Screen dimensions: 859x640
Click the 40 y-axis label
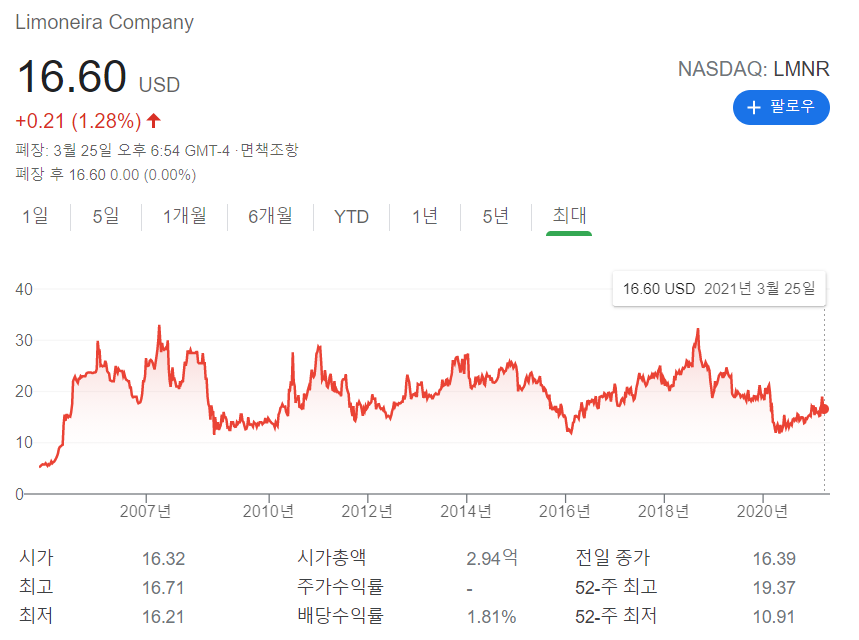pos(24,289)
